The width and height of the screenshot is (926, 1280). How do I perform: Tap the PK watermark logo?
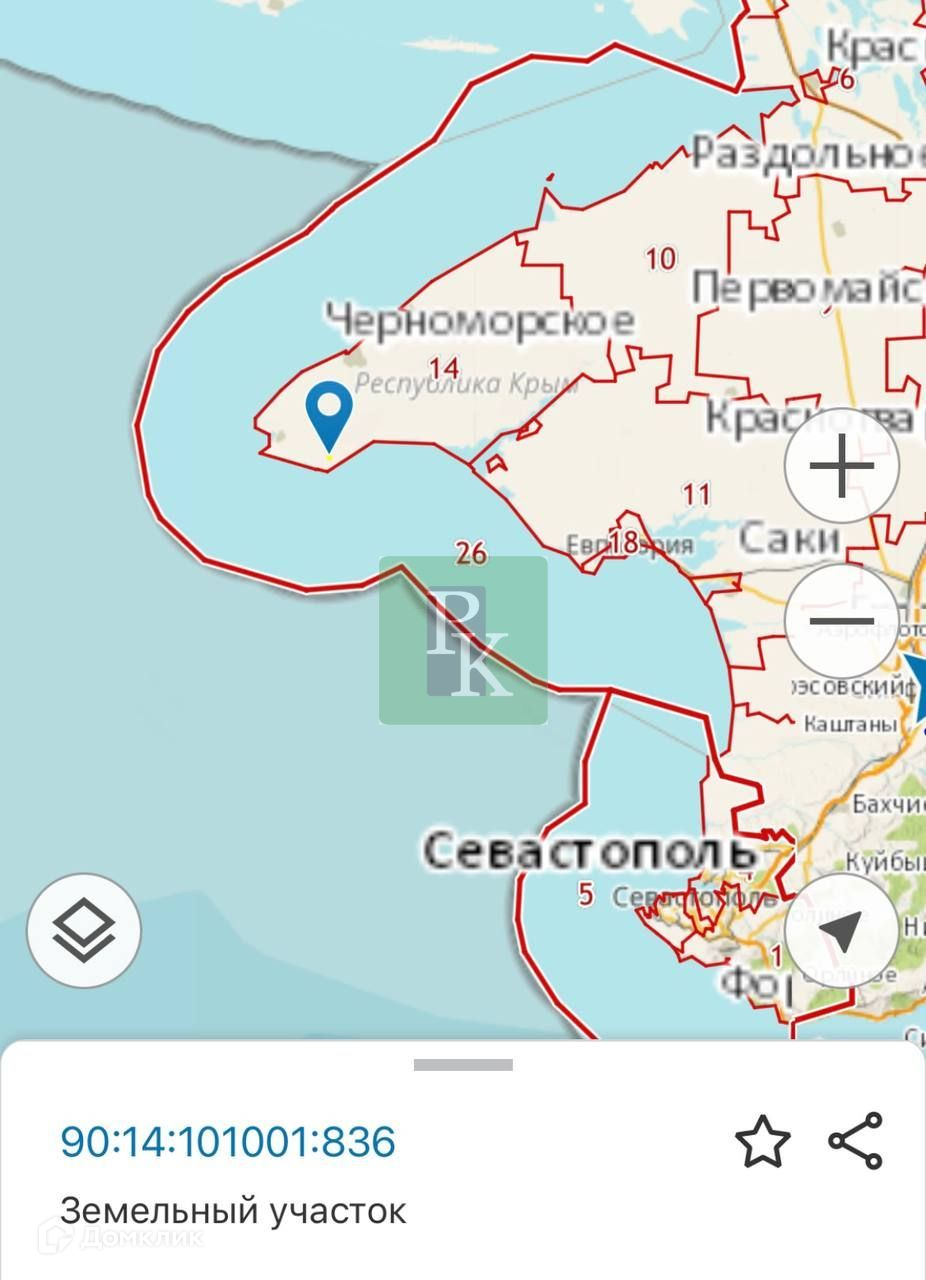click(x=463, y=640)
